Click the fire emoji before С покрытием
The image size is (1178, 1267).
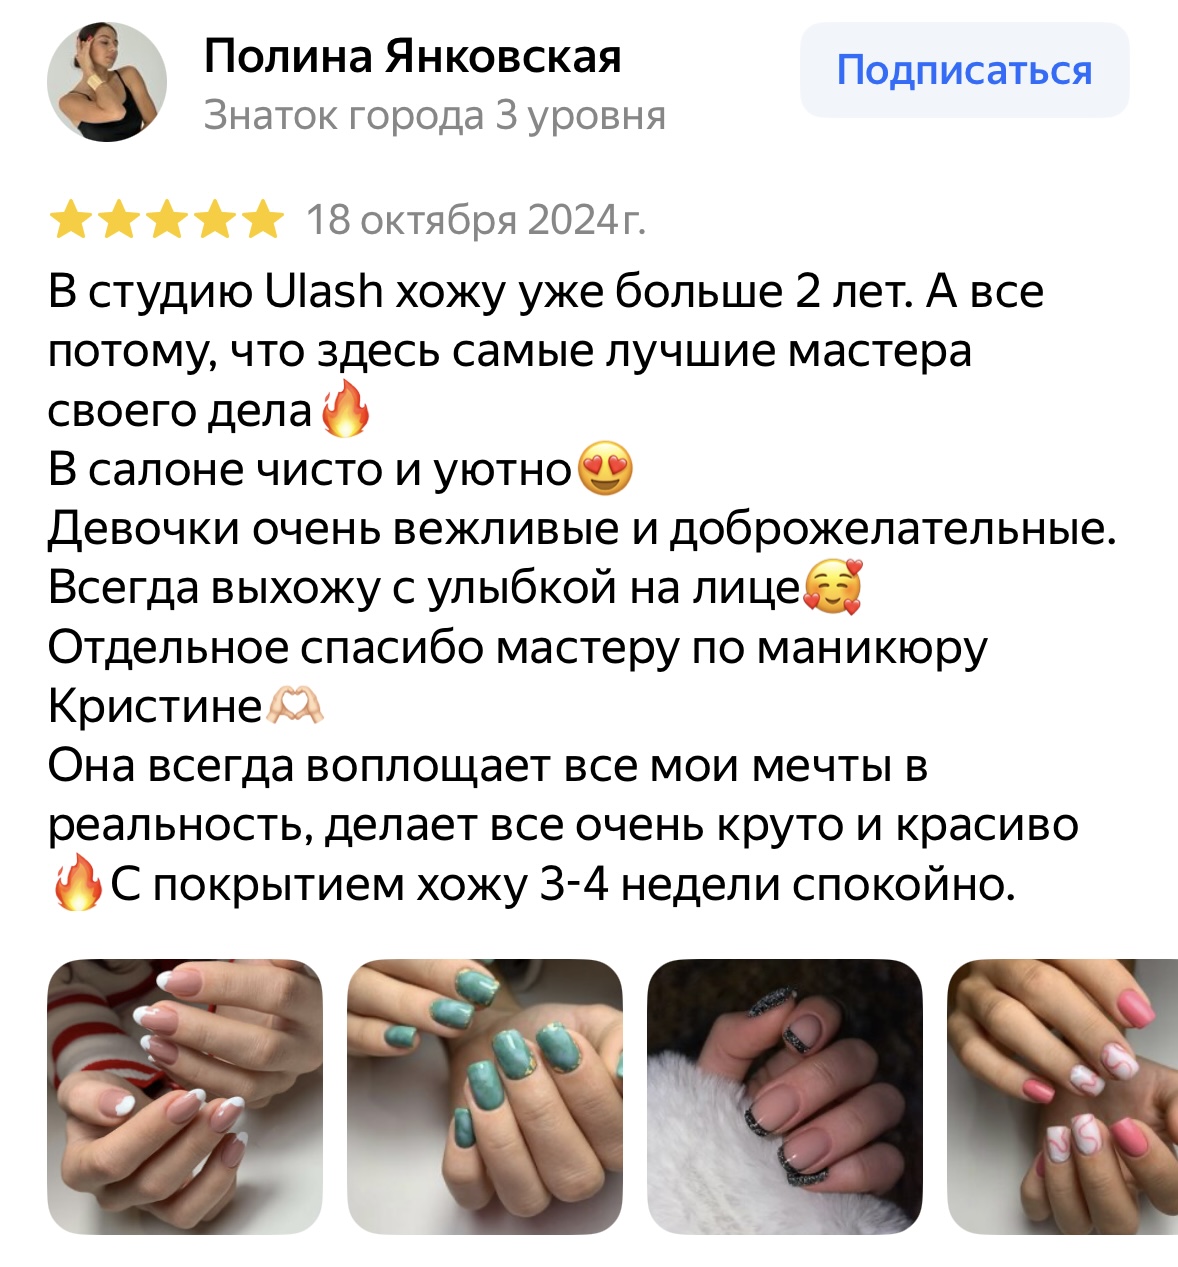(78, 882)
